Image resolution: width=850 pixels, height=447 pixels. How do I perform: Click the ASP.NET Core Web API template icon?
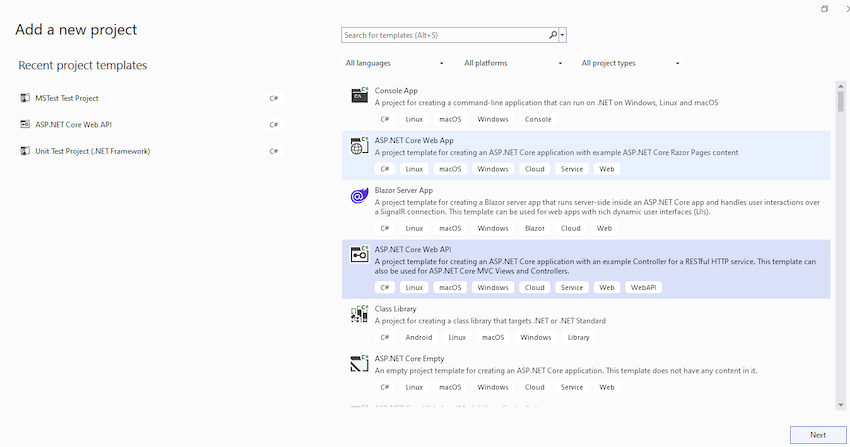click(359, 254)
